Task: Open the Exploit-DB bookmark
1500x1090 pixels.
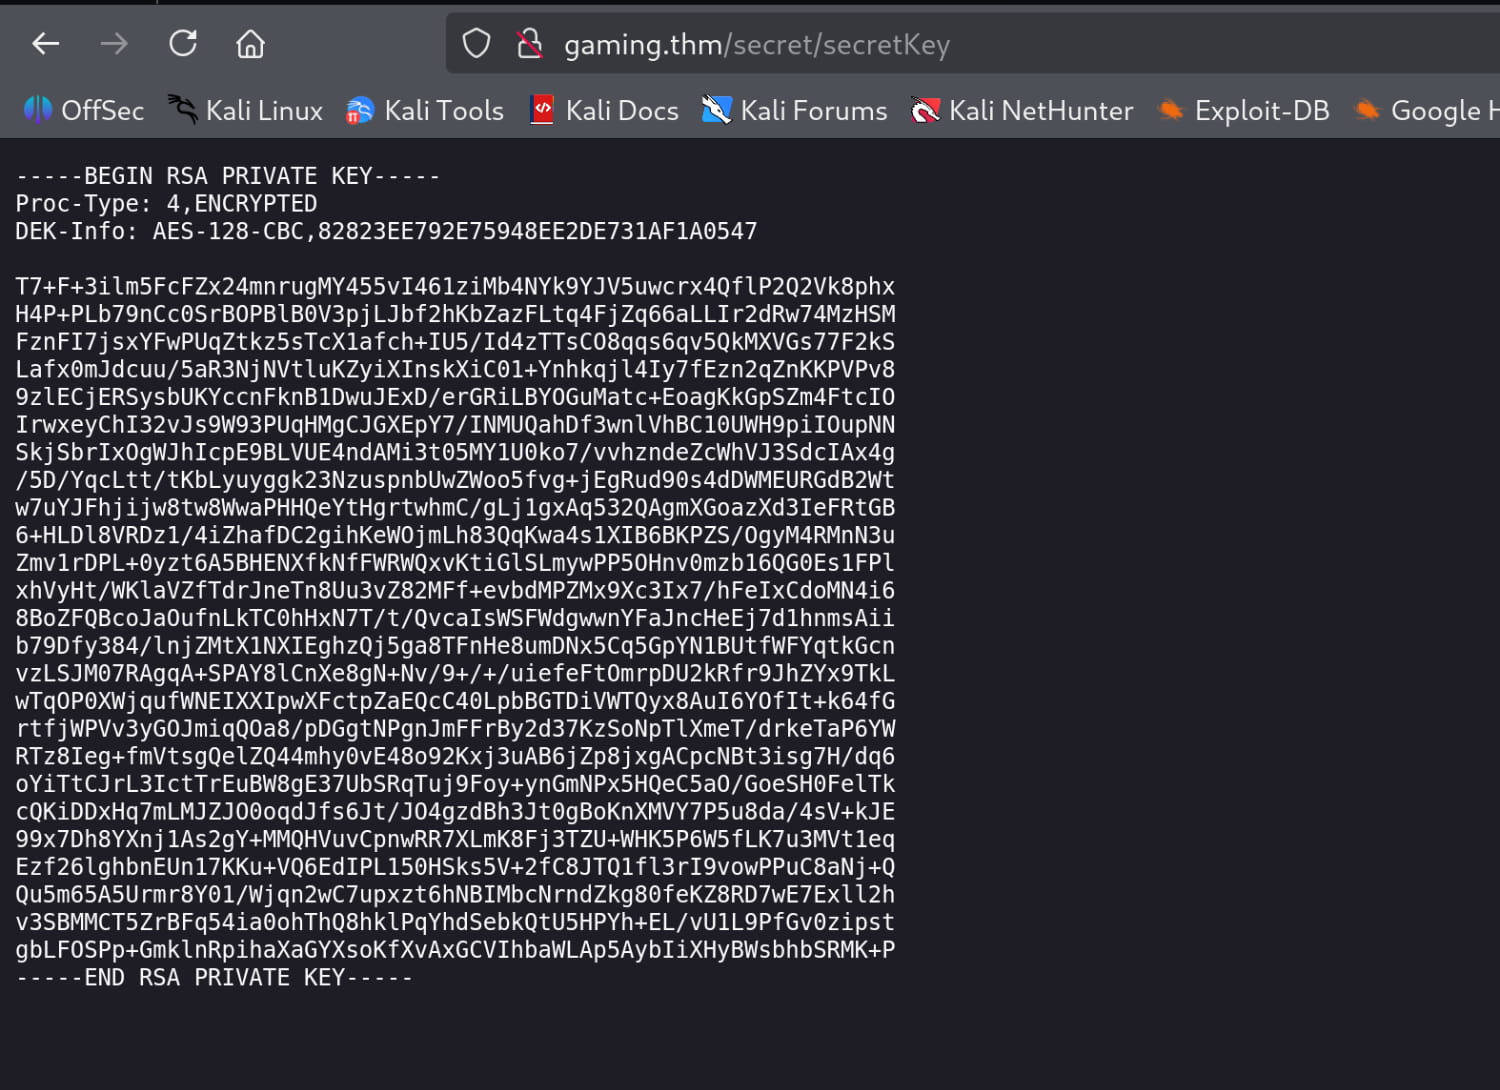Action: pos(1243,110)
